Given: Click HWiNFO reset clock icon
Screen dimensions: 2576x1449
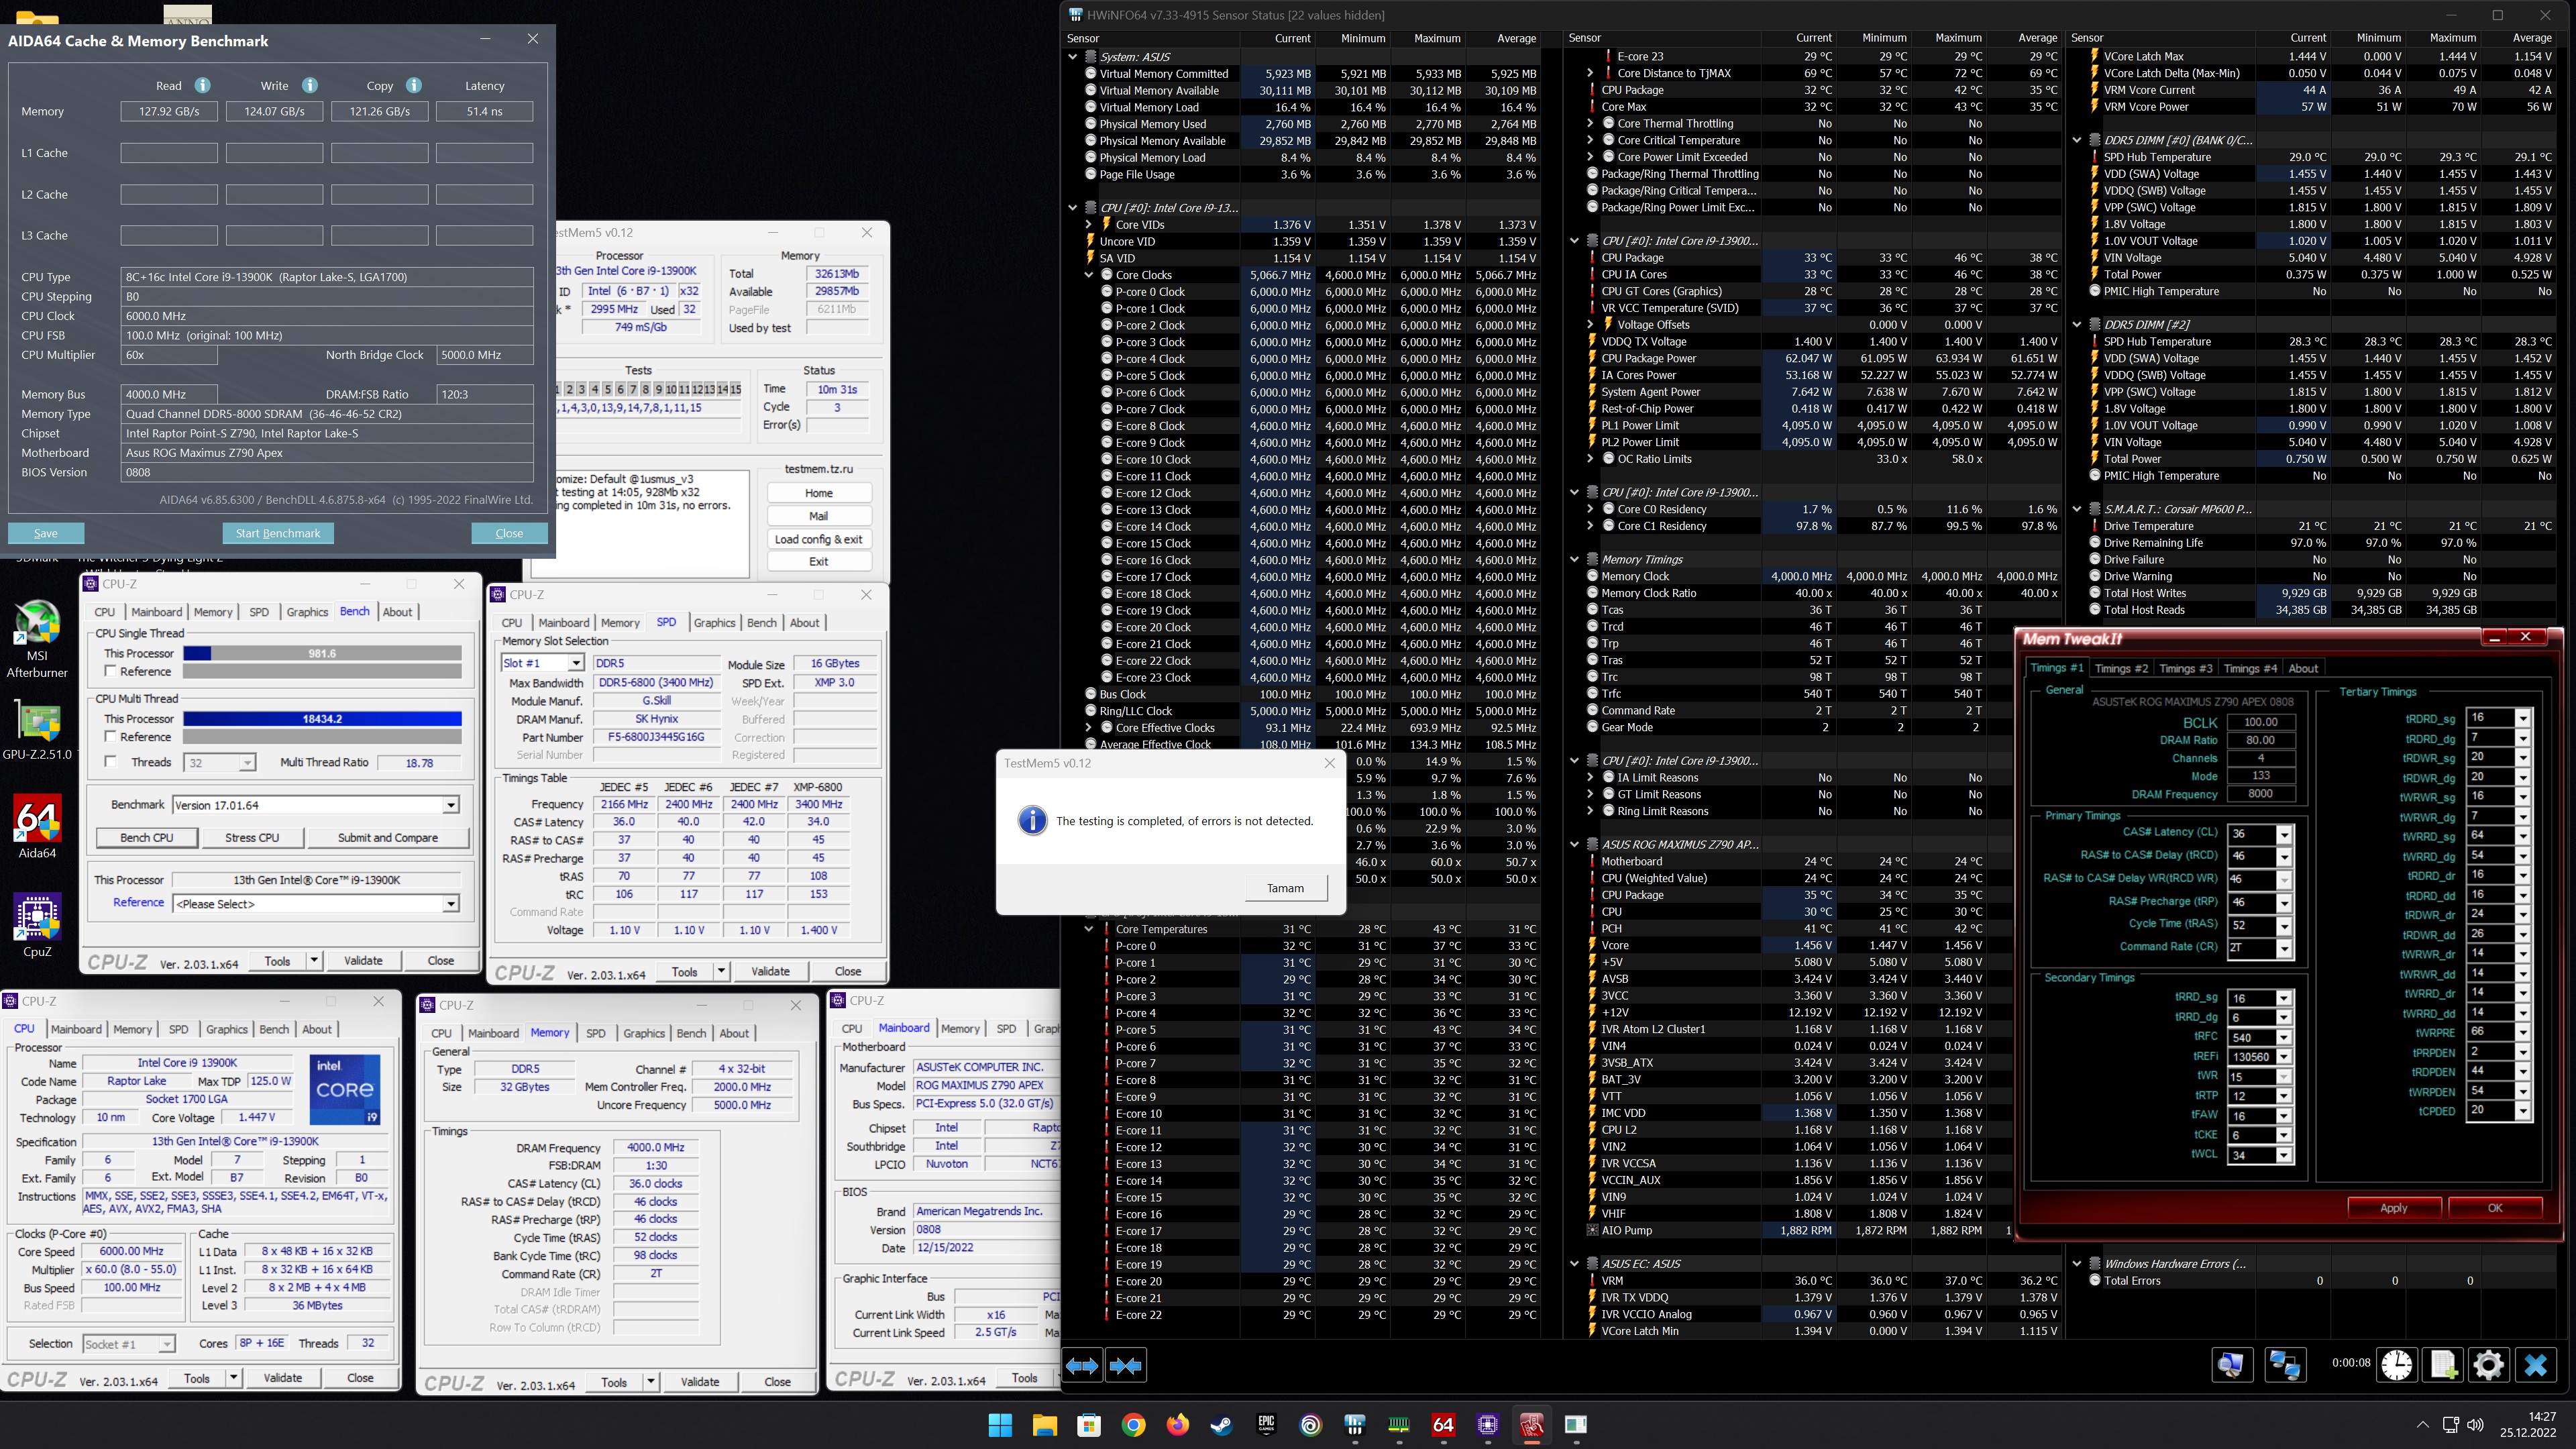Looking at the screenshot, I should [2397, 1365].
